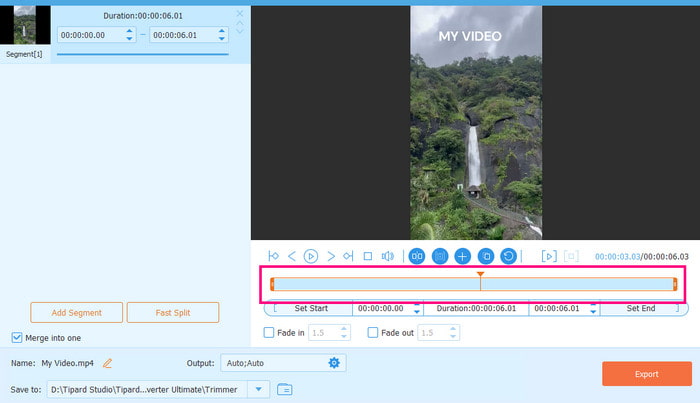Enable the Fade out checkbox
This screenshot has width=700, height=403.
click(x=373, y=332)
